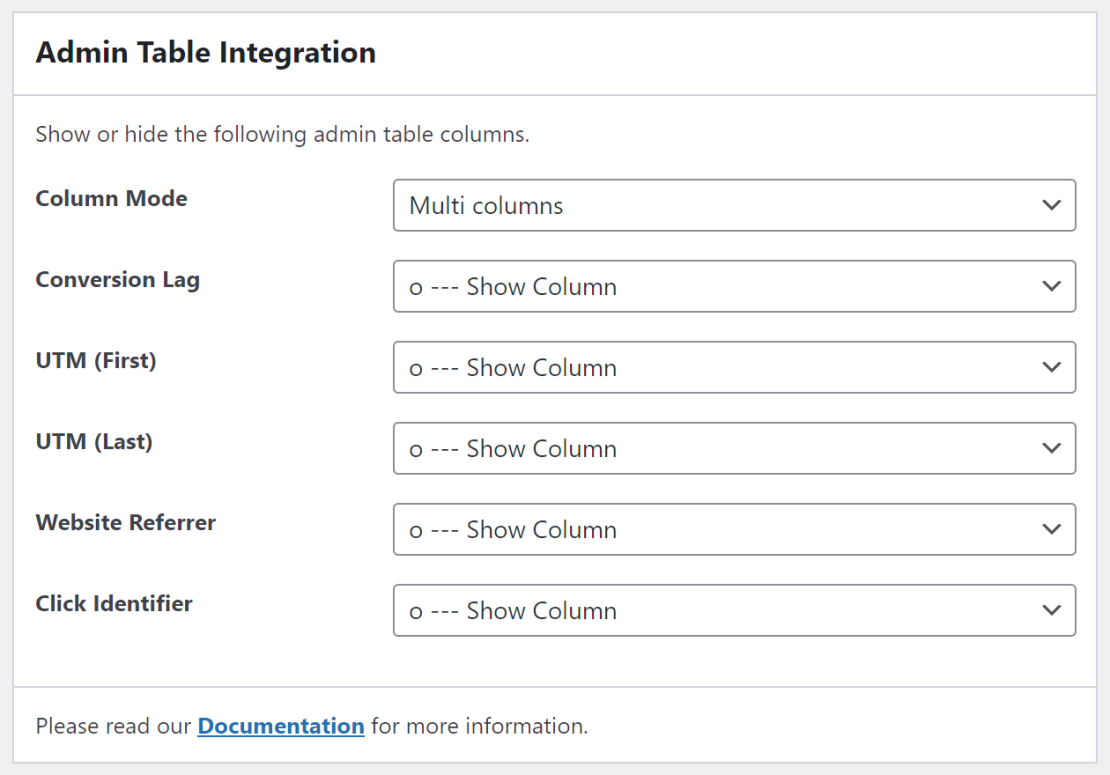Open the Documentation link
The height and width of the screenshot is (775, 1110).
pyautogui.click(x=280, y=726)
